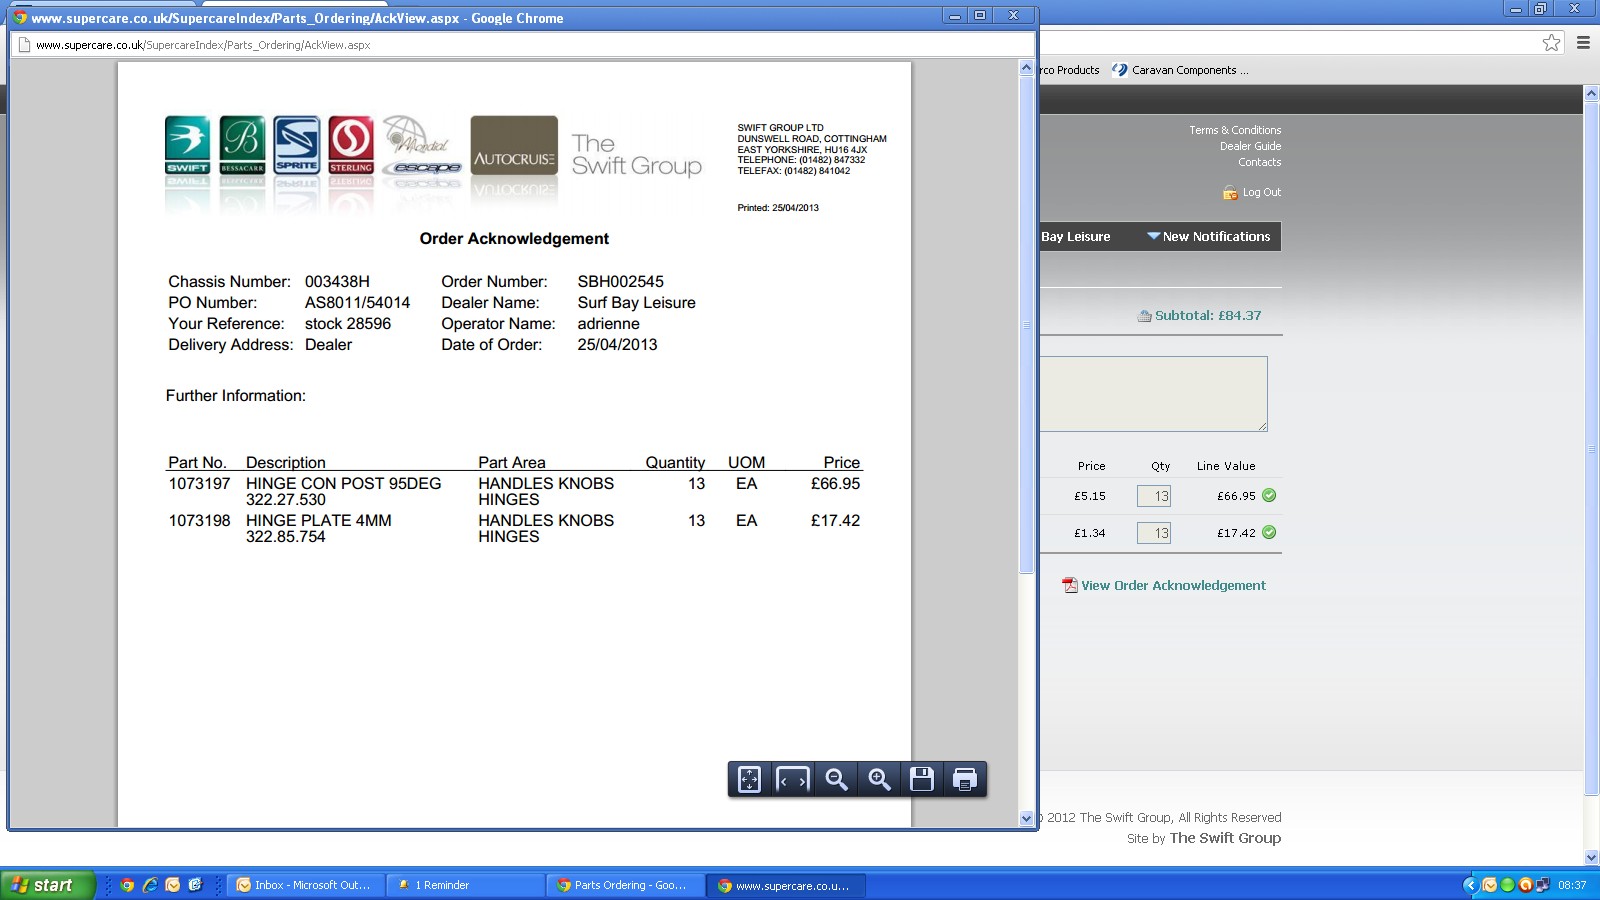Image resolution: width=1600 pixels, height=900 pixels.
Task: Launch Outlook from the Quick Launch bar
Action: (173, 885)
